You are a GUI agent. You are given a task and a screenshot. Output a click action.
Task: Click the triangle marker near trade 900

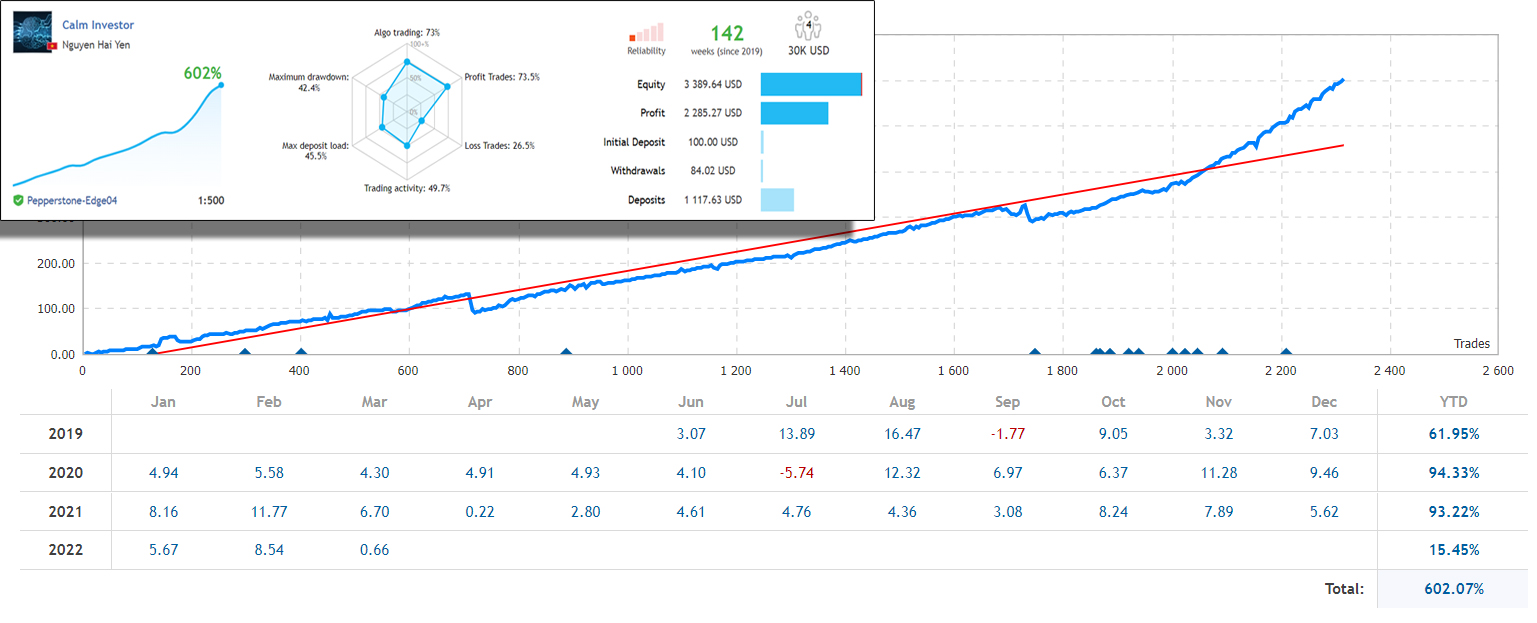point(566,351)
